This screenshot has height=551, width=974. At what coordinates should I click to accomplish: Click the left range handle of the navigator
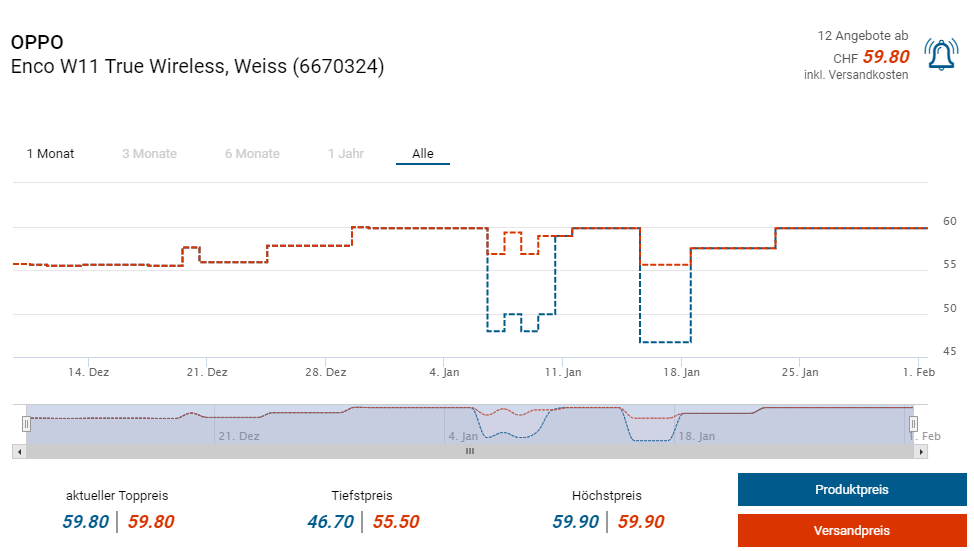(27, 424)
